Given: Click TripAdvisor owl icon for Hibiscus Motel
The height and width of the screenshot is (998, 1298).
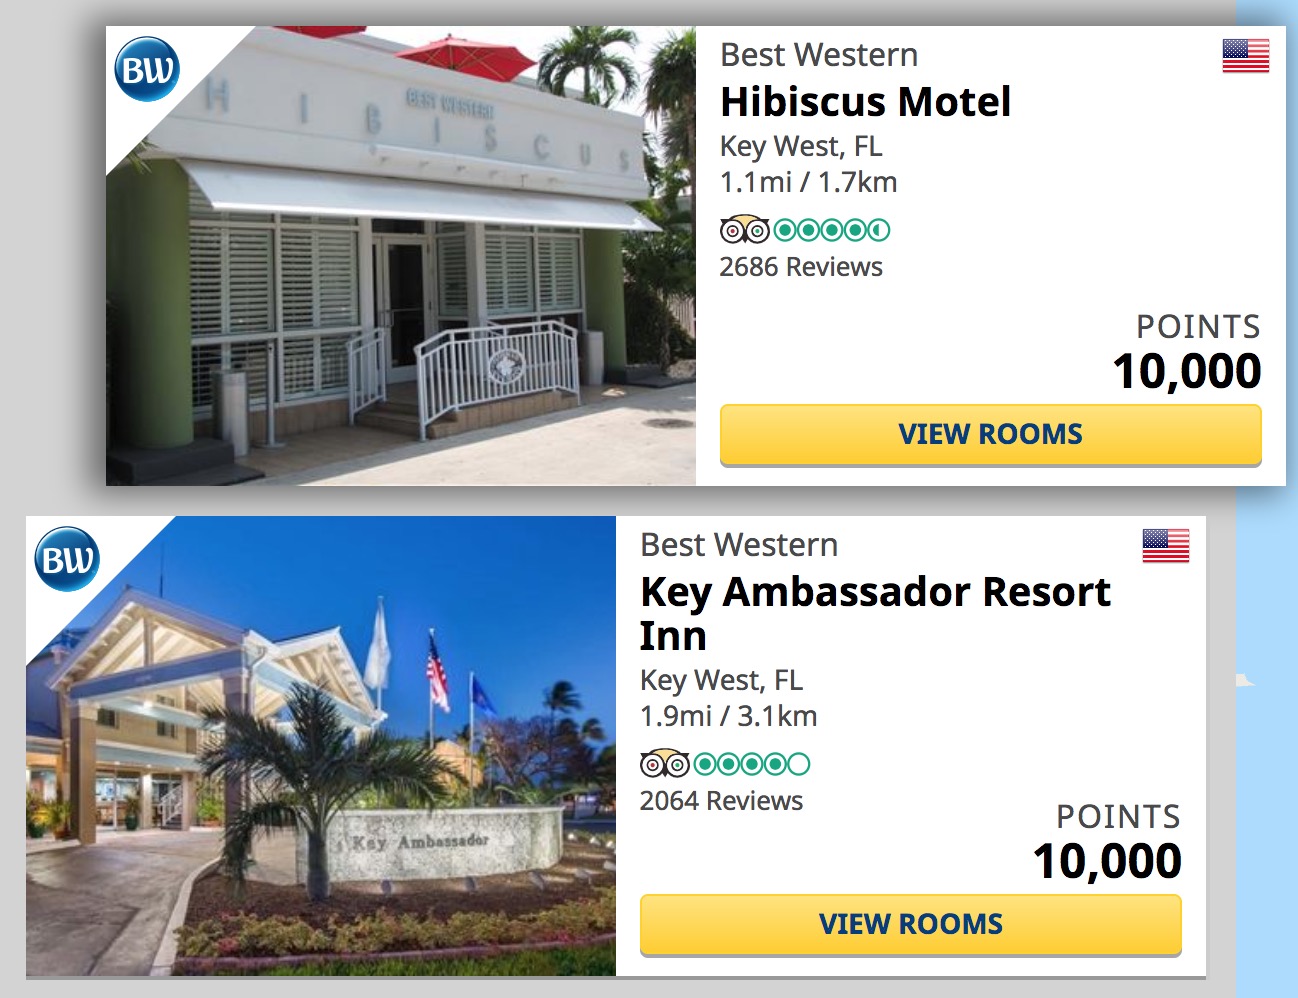Looking at the screenshot, I should 744,230.
